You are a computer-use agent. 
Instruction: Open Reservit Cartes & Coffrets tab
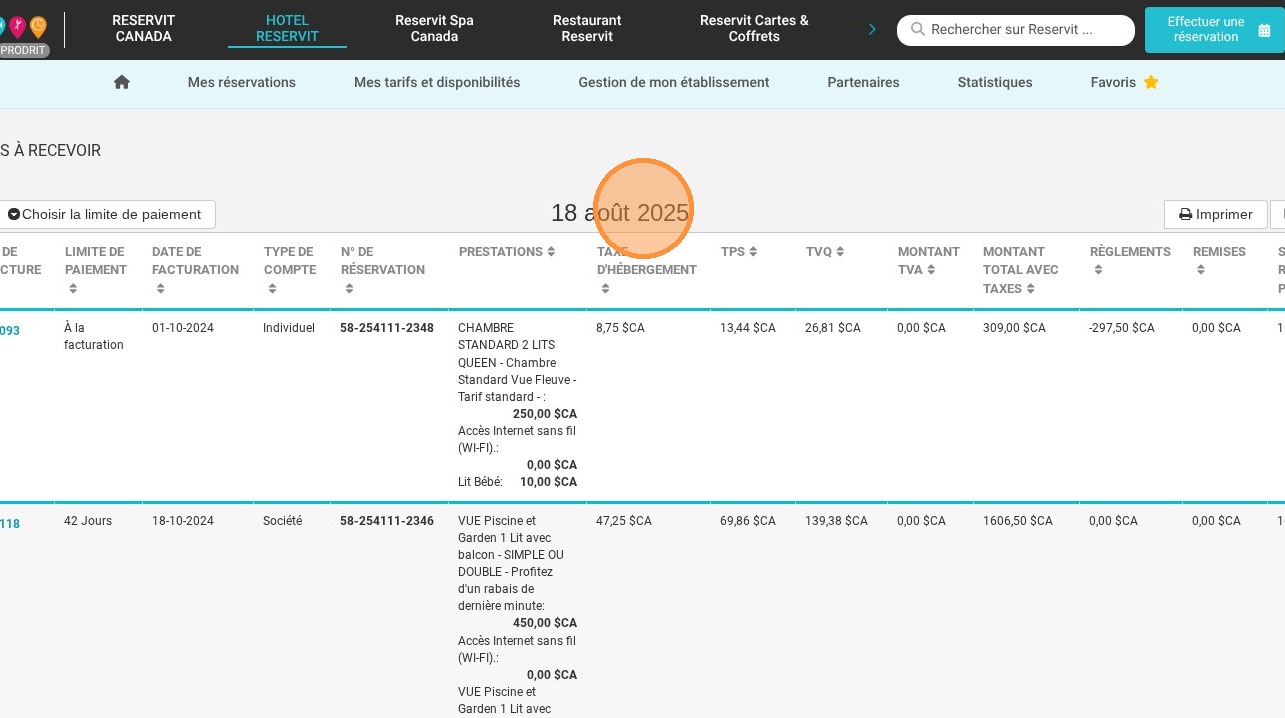pos(754,28)
